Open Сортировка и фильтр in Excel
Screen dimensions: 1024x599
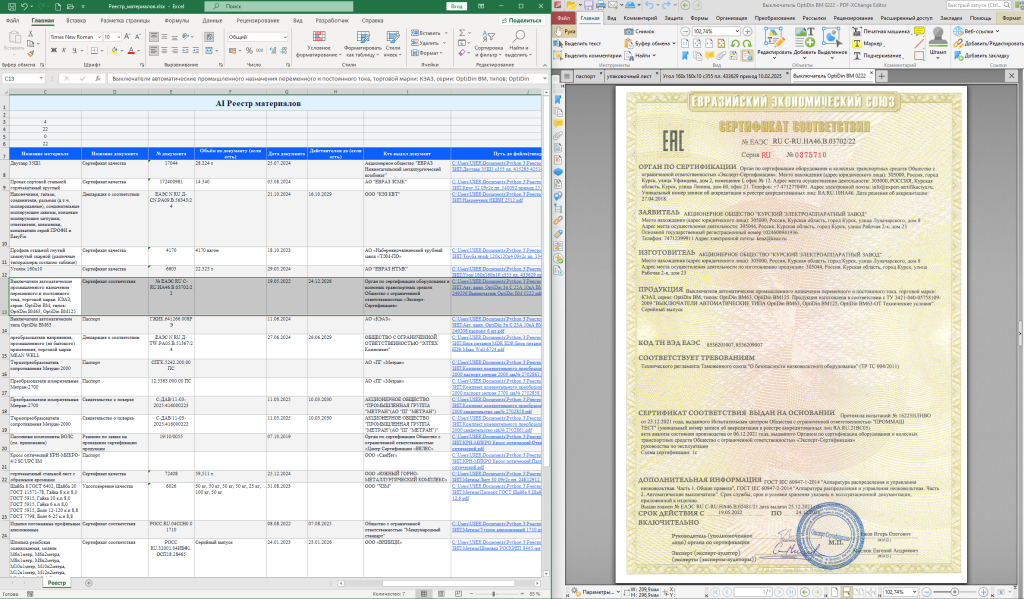488,44
